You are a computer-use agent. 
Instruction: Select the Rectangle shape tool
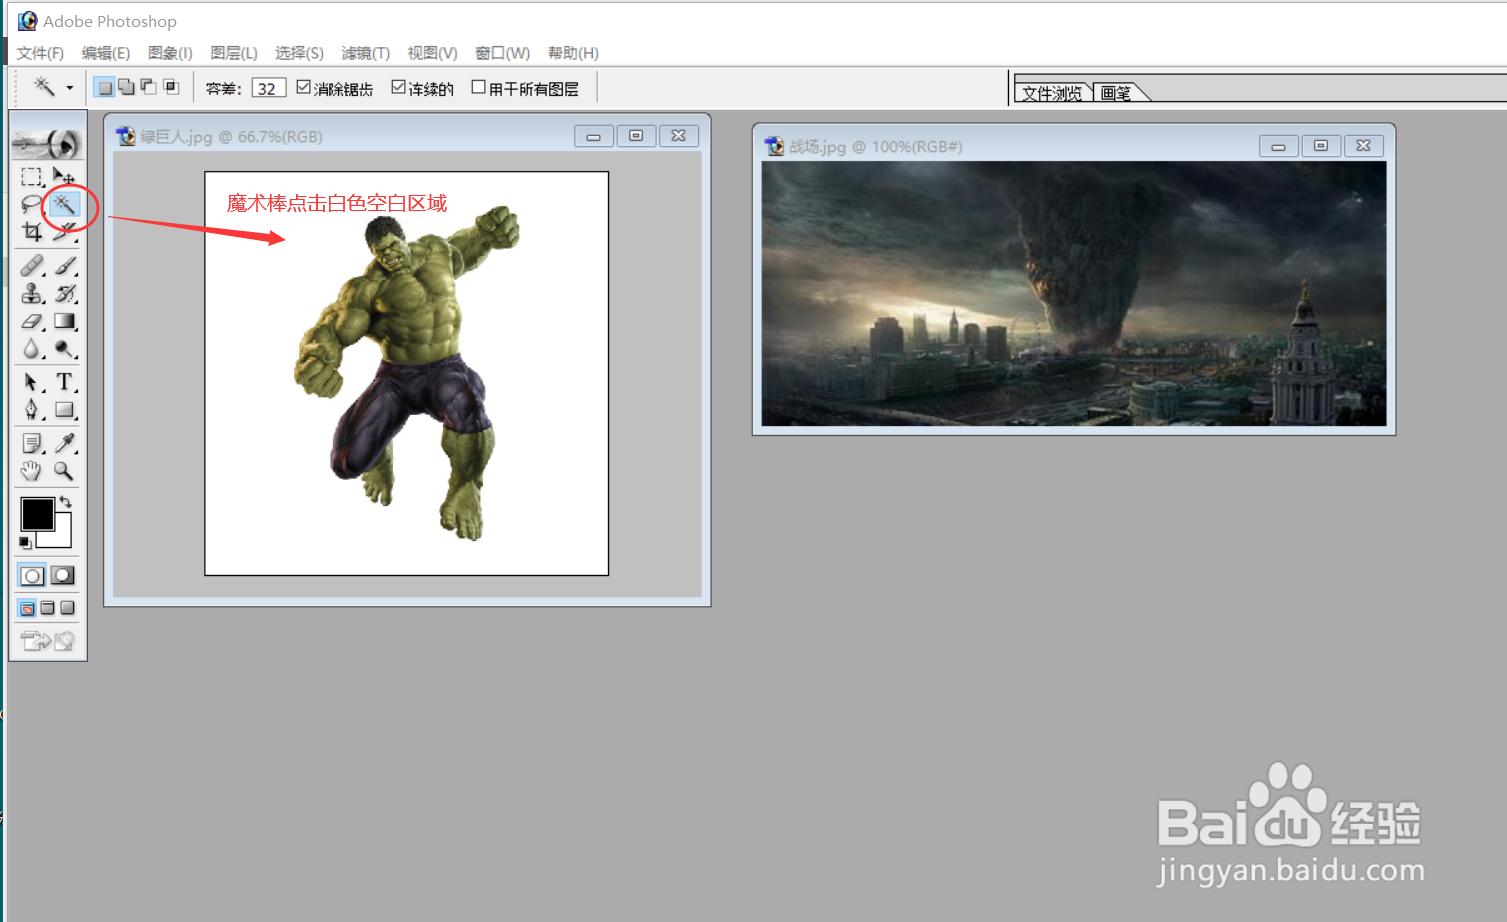(64, 410)
